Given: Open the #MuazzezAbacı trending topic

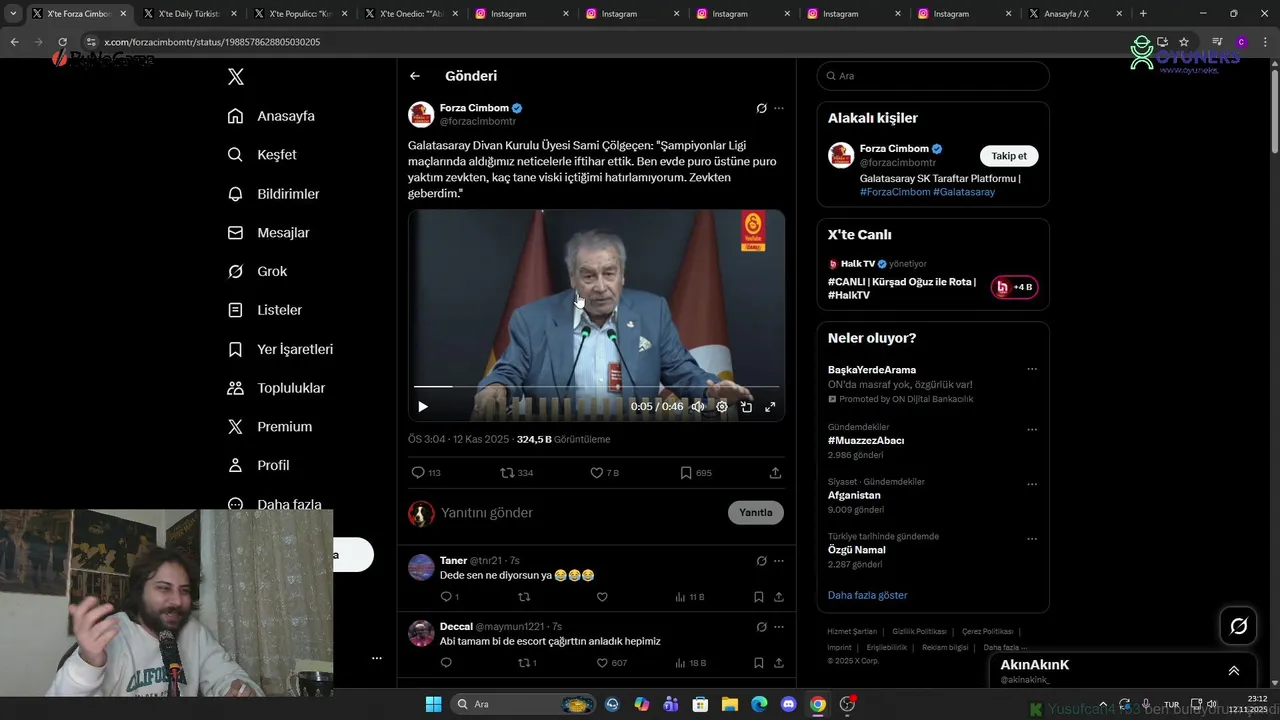Looking at the screenshot, I should 866,440.
